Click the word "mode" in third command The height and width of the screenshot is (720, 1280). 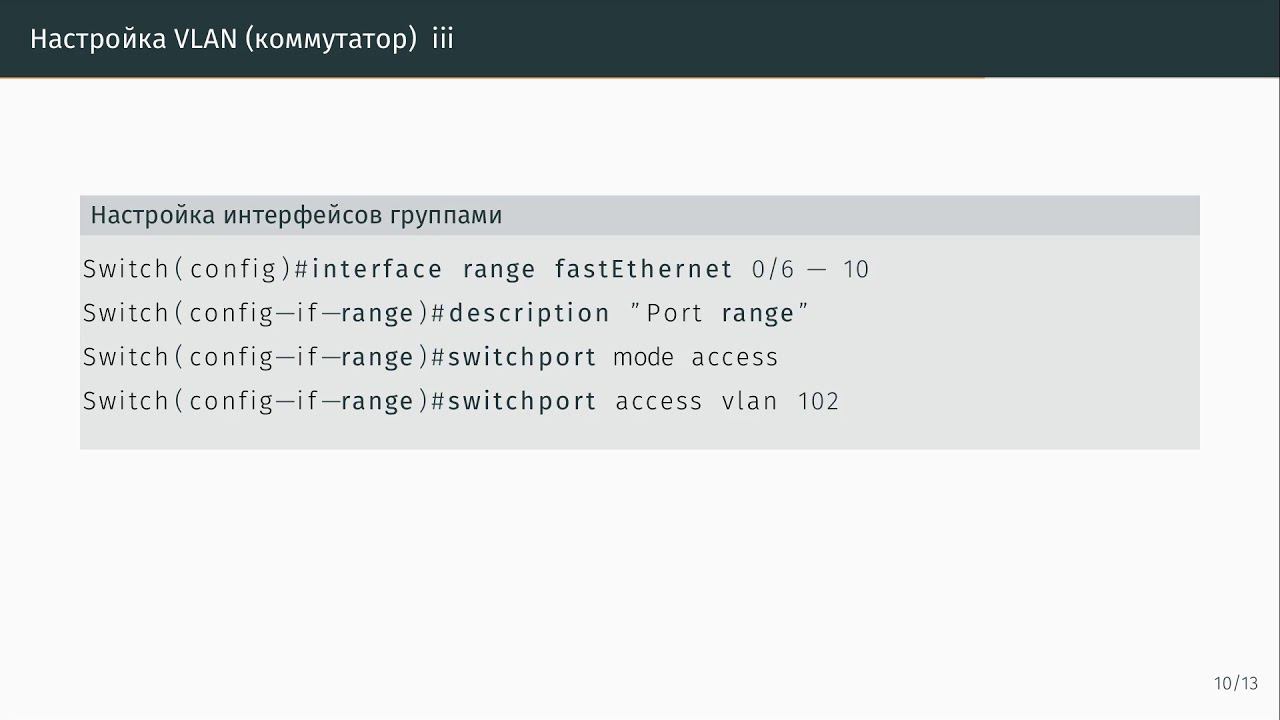643,357
